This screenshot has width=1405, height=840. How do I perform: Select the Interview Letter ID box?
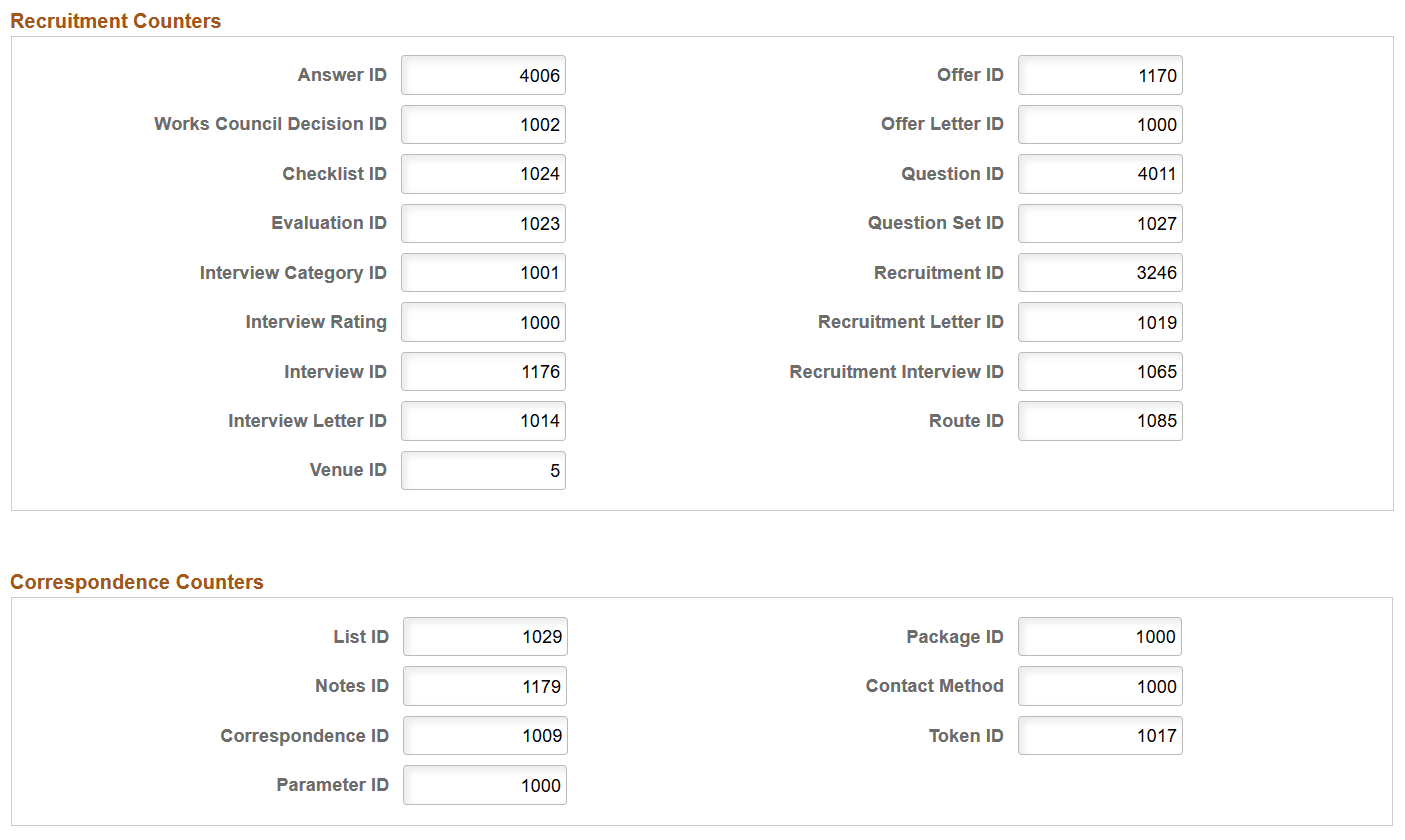pyautogui.click(x=483, y=420)
